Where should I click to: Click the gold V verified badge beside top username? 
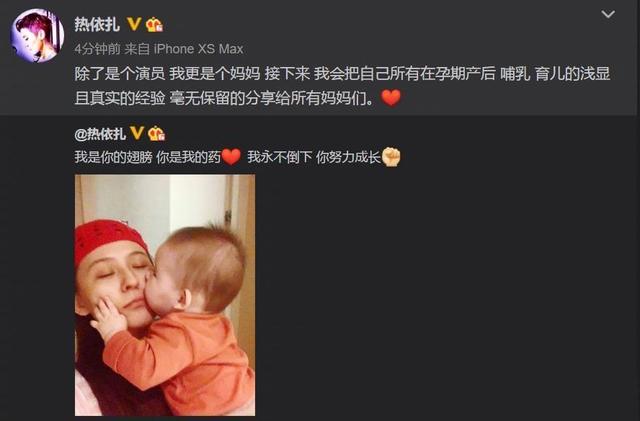coord(134,25)
